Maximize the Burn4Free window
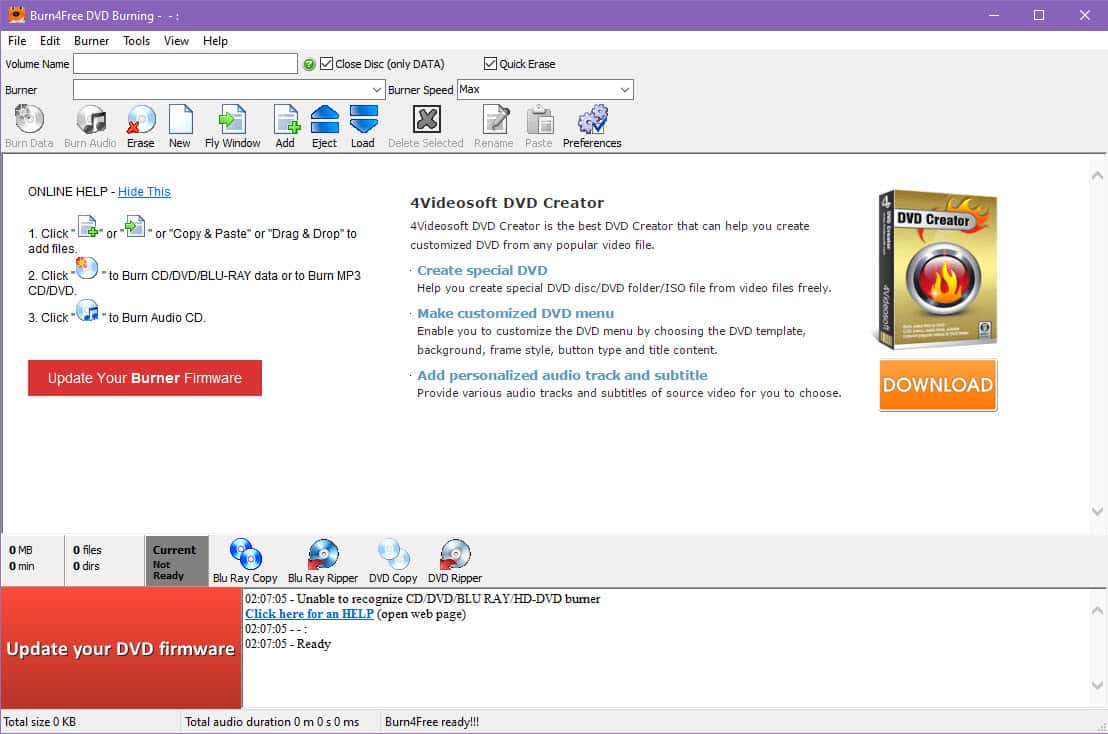 click(x=1039, y=15)
